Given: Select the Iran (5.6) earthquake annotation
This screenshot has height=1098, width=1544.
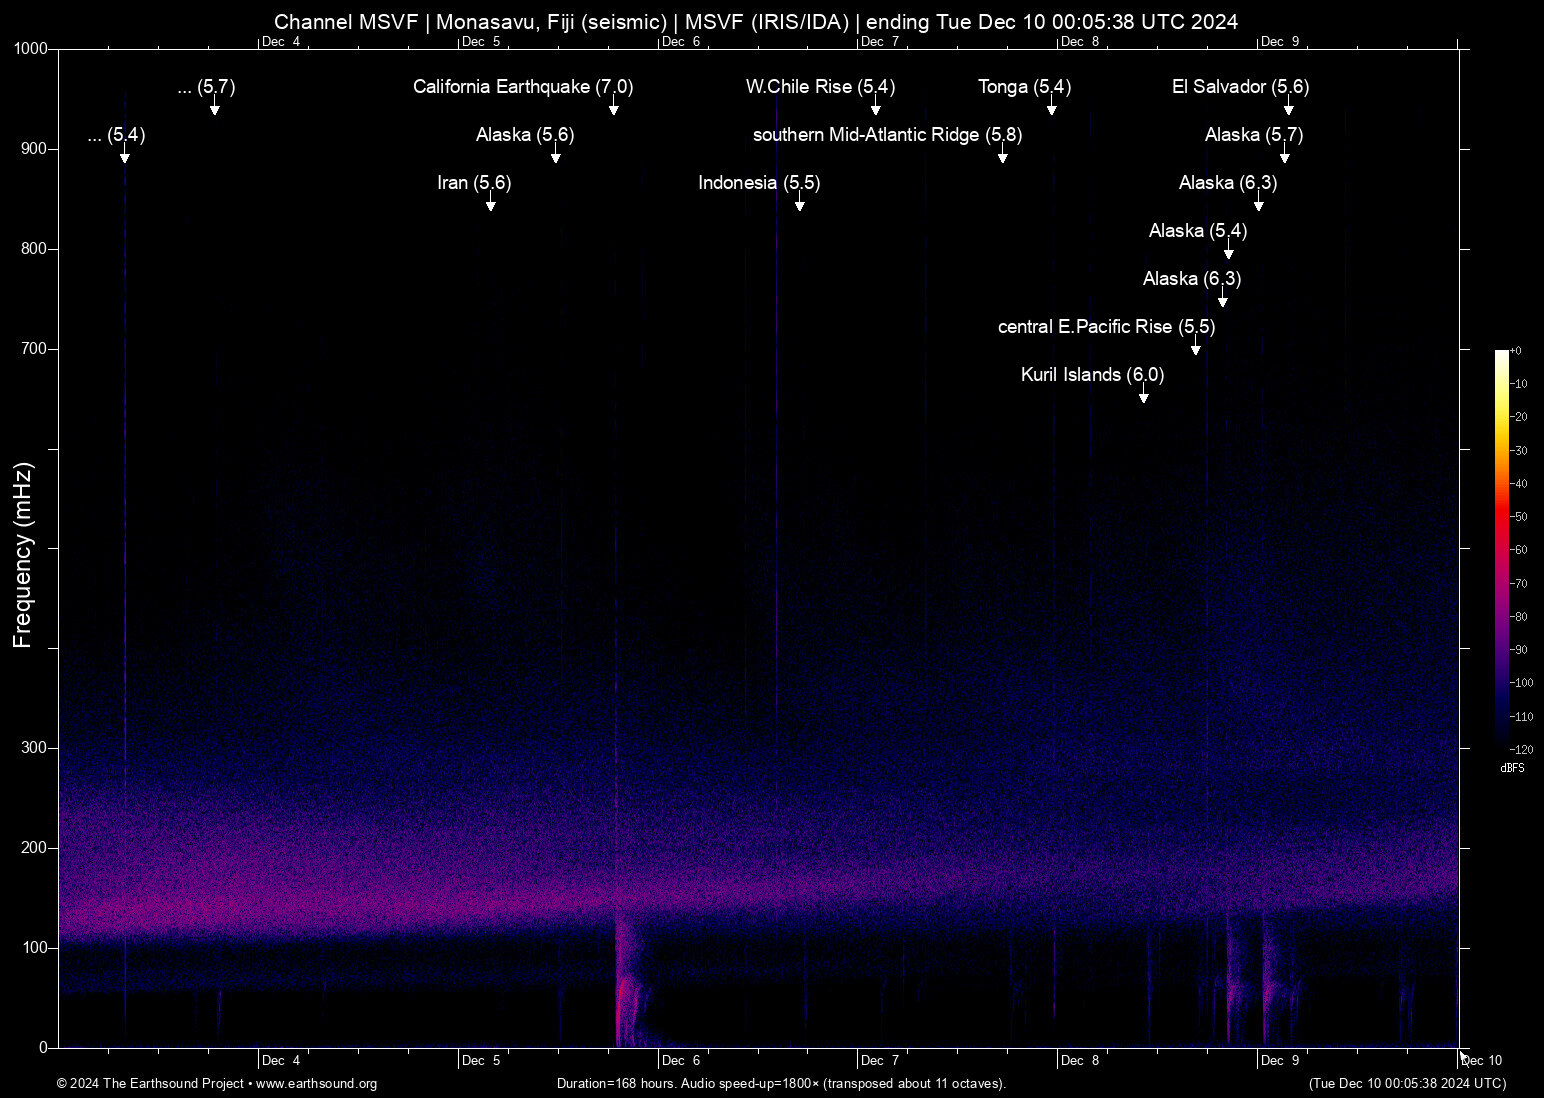Looking at the screenshot, I should click(474, 184).
